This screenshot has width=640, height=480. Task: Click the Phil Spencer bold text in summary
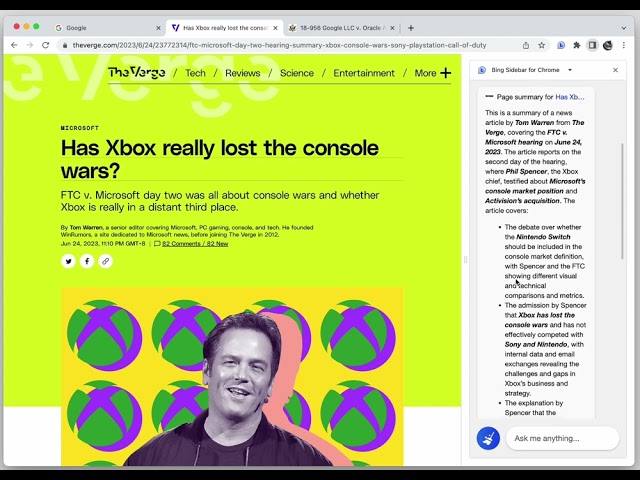(x=526, y=171)
